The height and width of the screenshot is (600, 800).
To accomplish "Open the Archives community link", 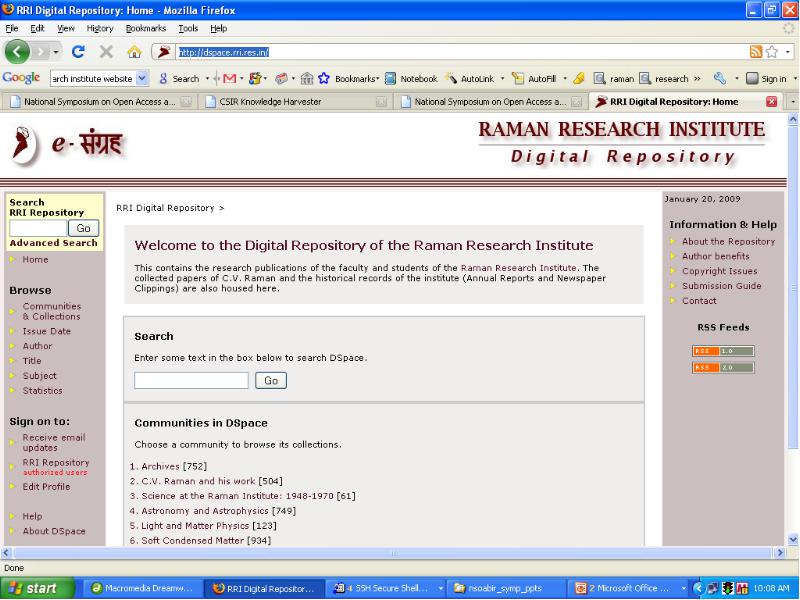I will (x=160, y=466).
